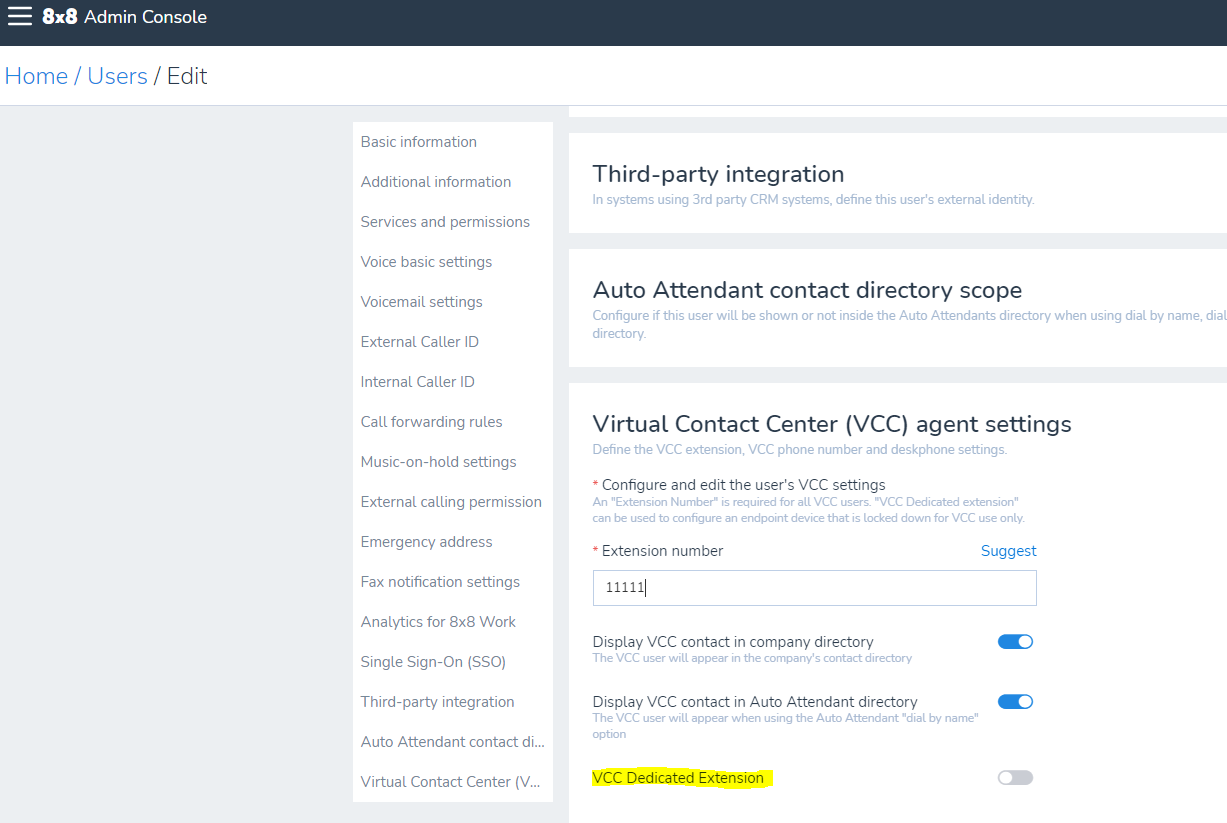
Task: Select Third-party integration in side menu
Action: point(438,702)
